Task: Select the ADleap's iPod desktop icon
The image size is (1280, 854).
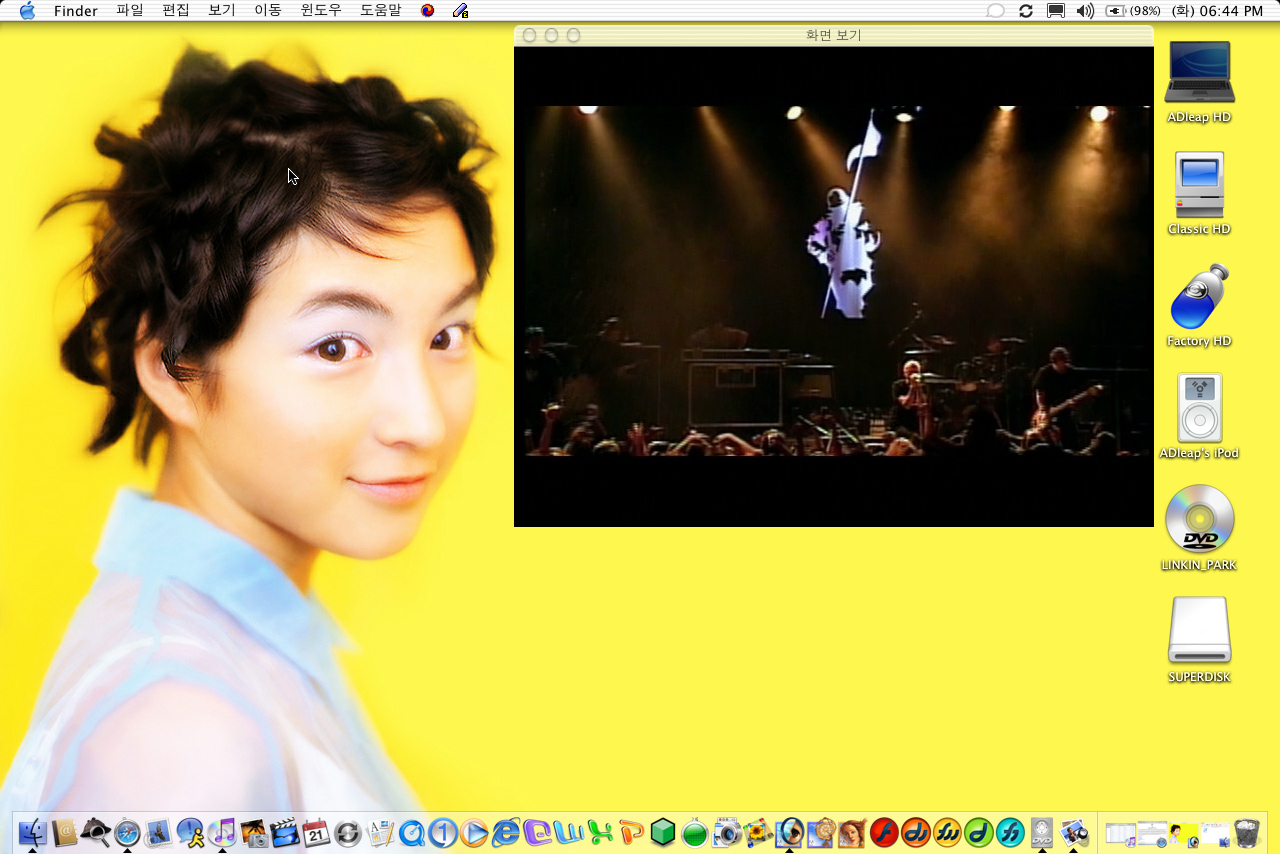Action: (1199, 409)
